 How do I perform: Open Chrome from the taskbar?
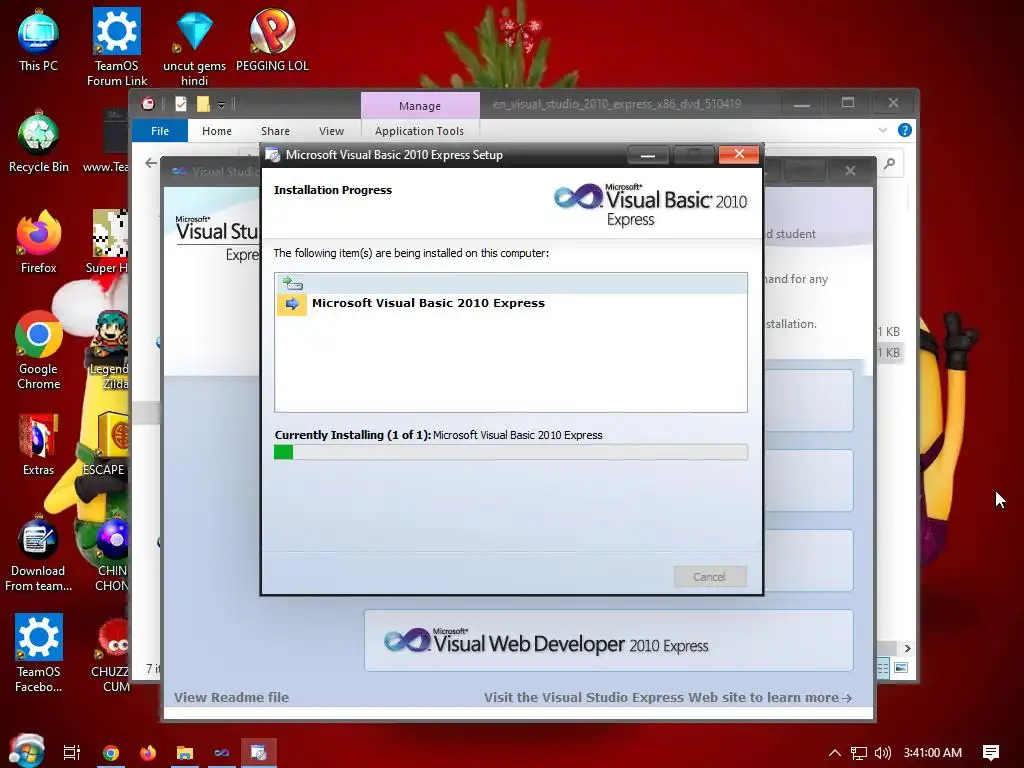(x=111, y=753)
